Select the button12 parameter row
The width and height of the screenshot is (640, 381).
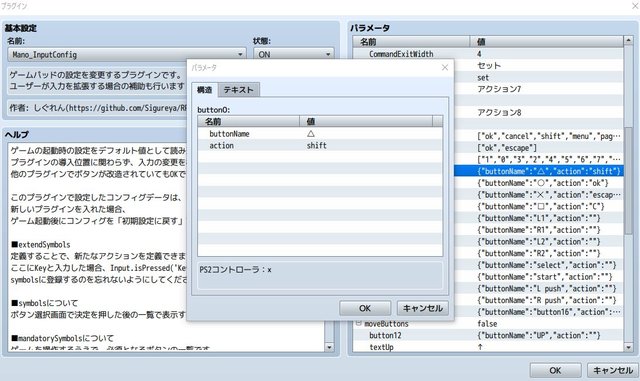488,335
